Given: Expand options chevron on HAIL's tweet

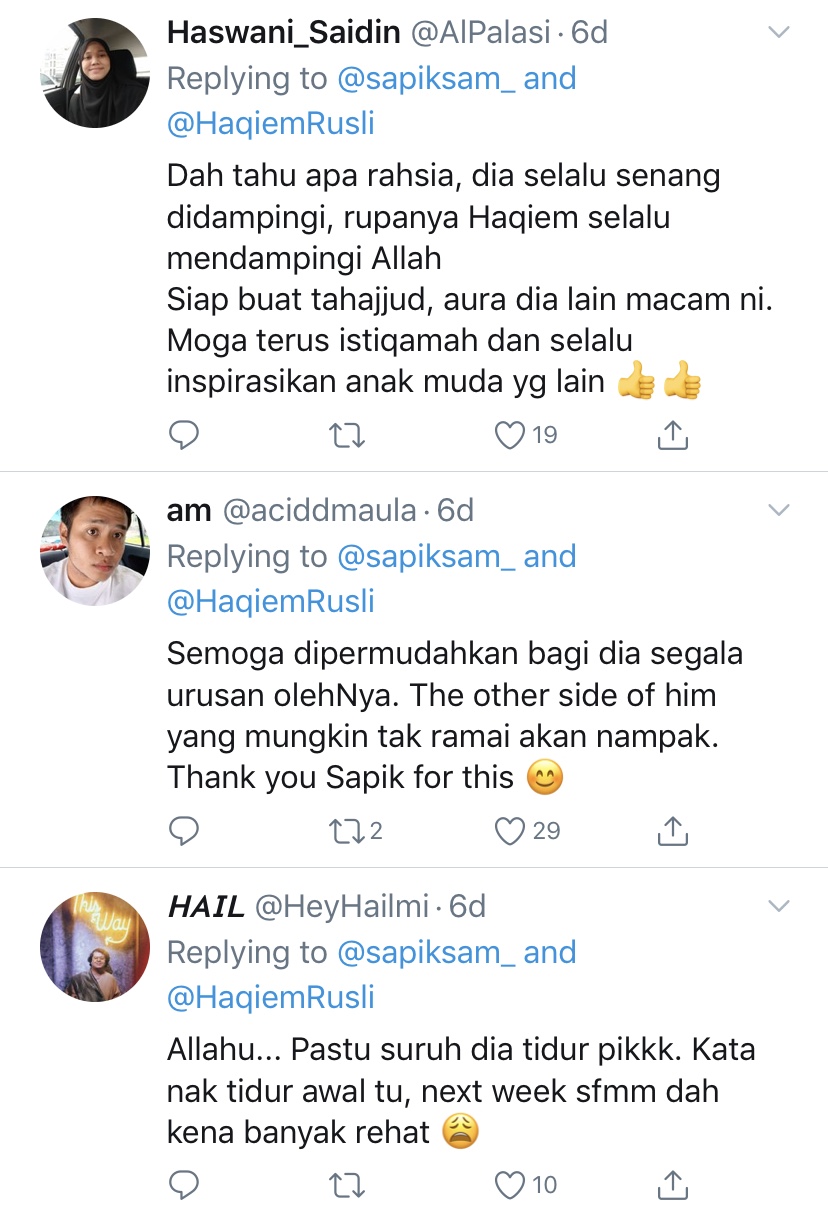Looking at the screenshot, I should 778,907.
